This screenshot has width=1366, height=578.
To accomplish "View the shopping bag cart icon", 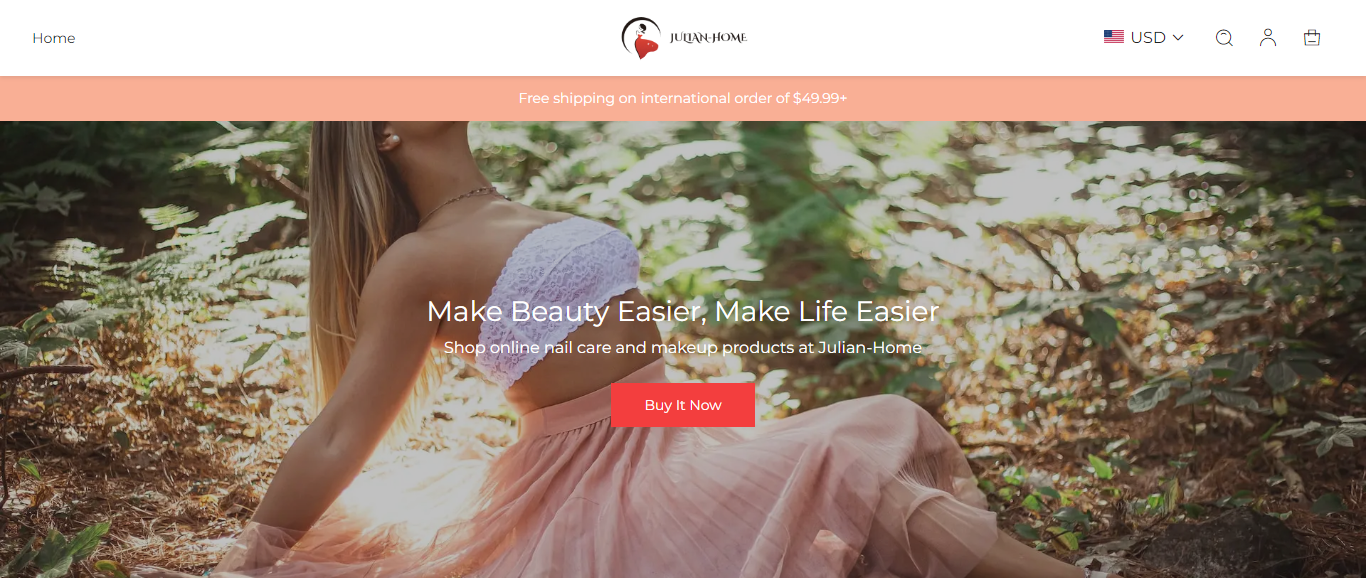I will [1312, 38].
